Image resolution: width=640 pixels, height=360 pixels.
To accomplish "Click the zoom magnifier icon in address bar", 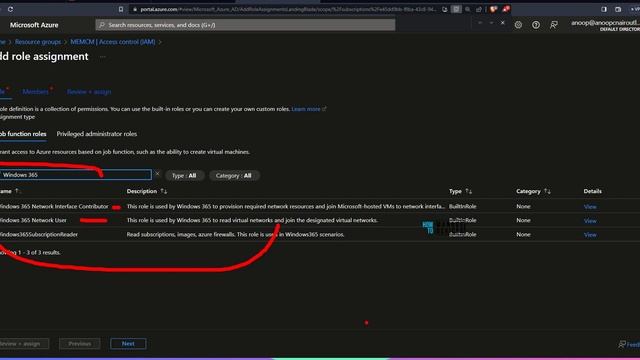I will (x=468, y=9).
